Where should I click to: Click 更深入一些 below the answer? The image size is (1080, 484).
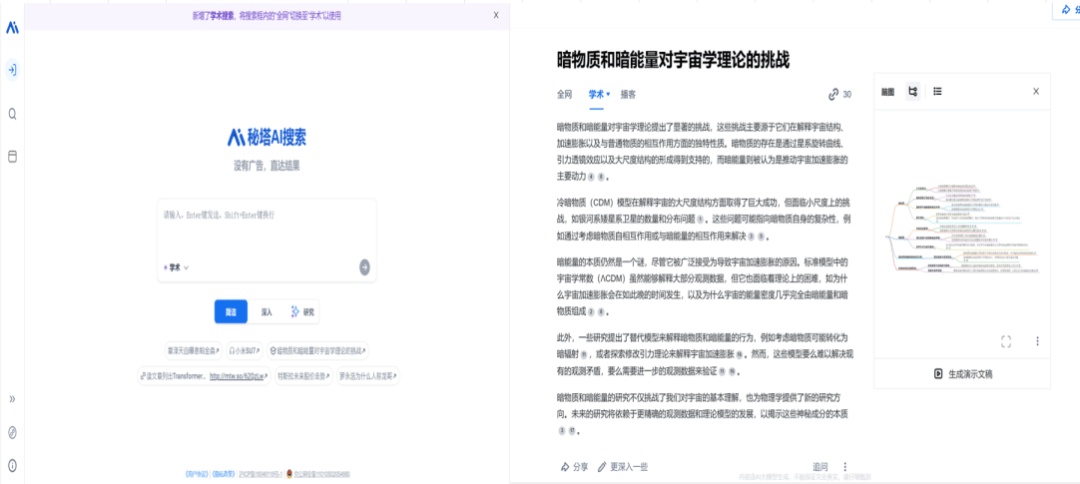coord(623,466)
